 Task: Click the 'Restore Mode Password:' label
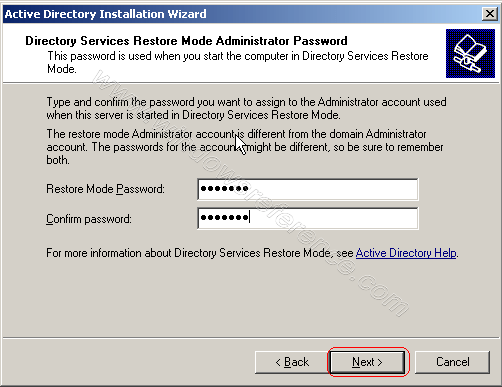click(x=105, y=189)
